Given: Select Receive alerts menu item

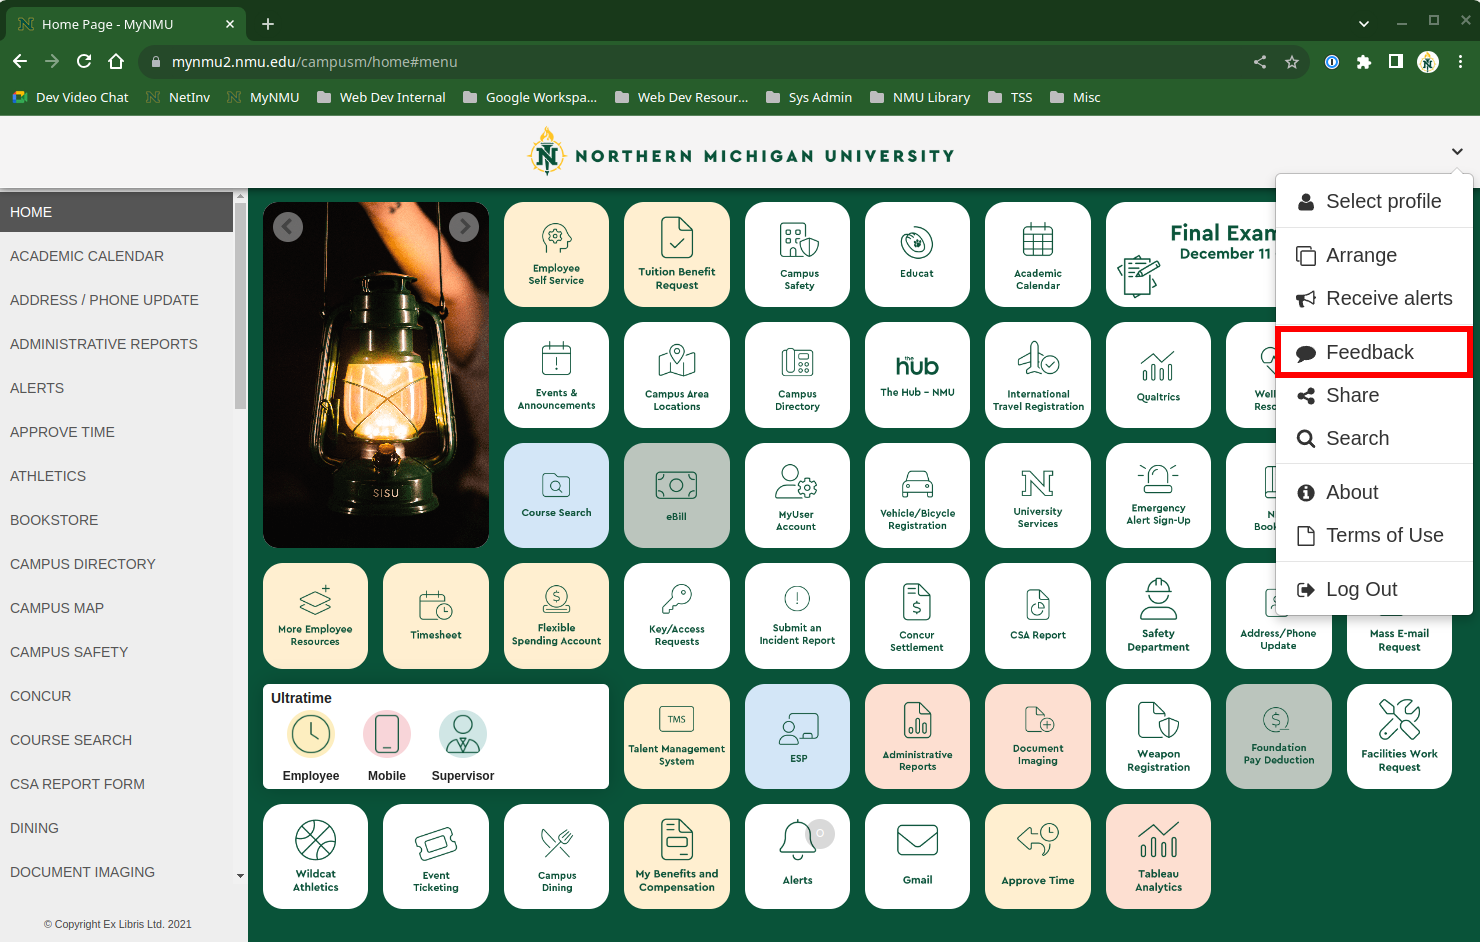Looking at the screenshot, I should tap(1374, 298).
